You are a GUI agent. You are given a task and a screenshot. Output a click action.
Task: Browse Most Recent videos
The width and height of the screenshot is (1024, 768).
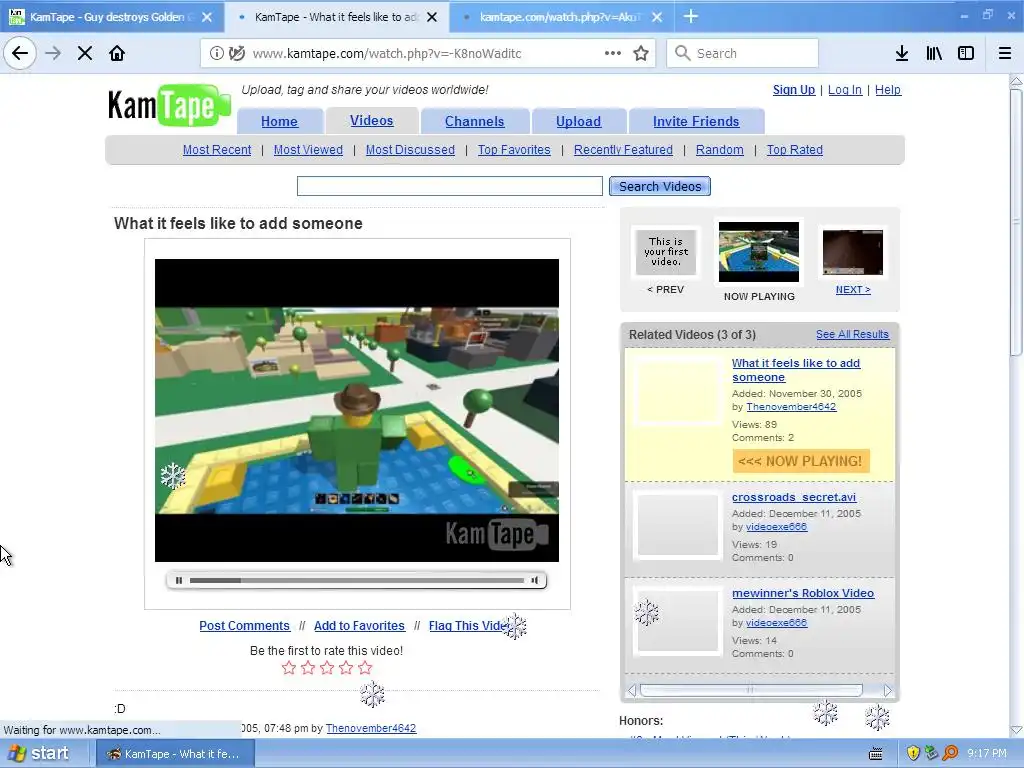217,150
